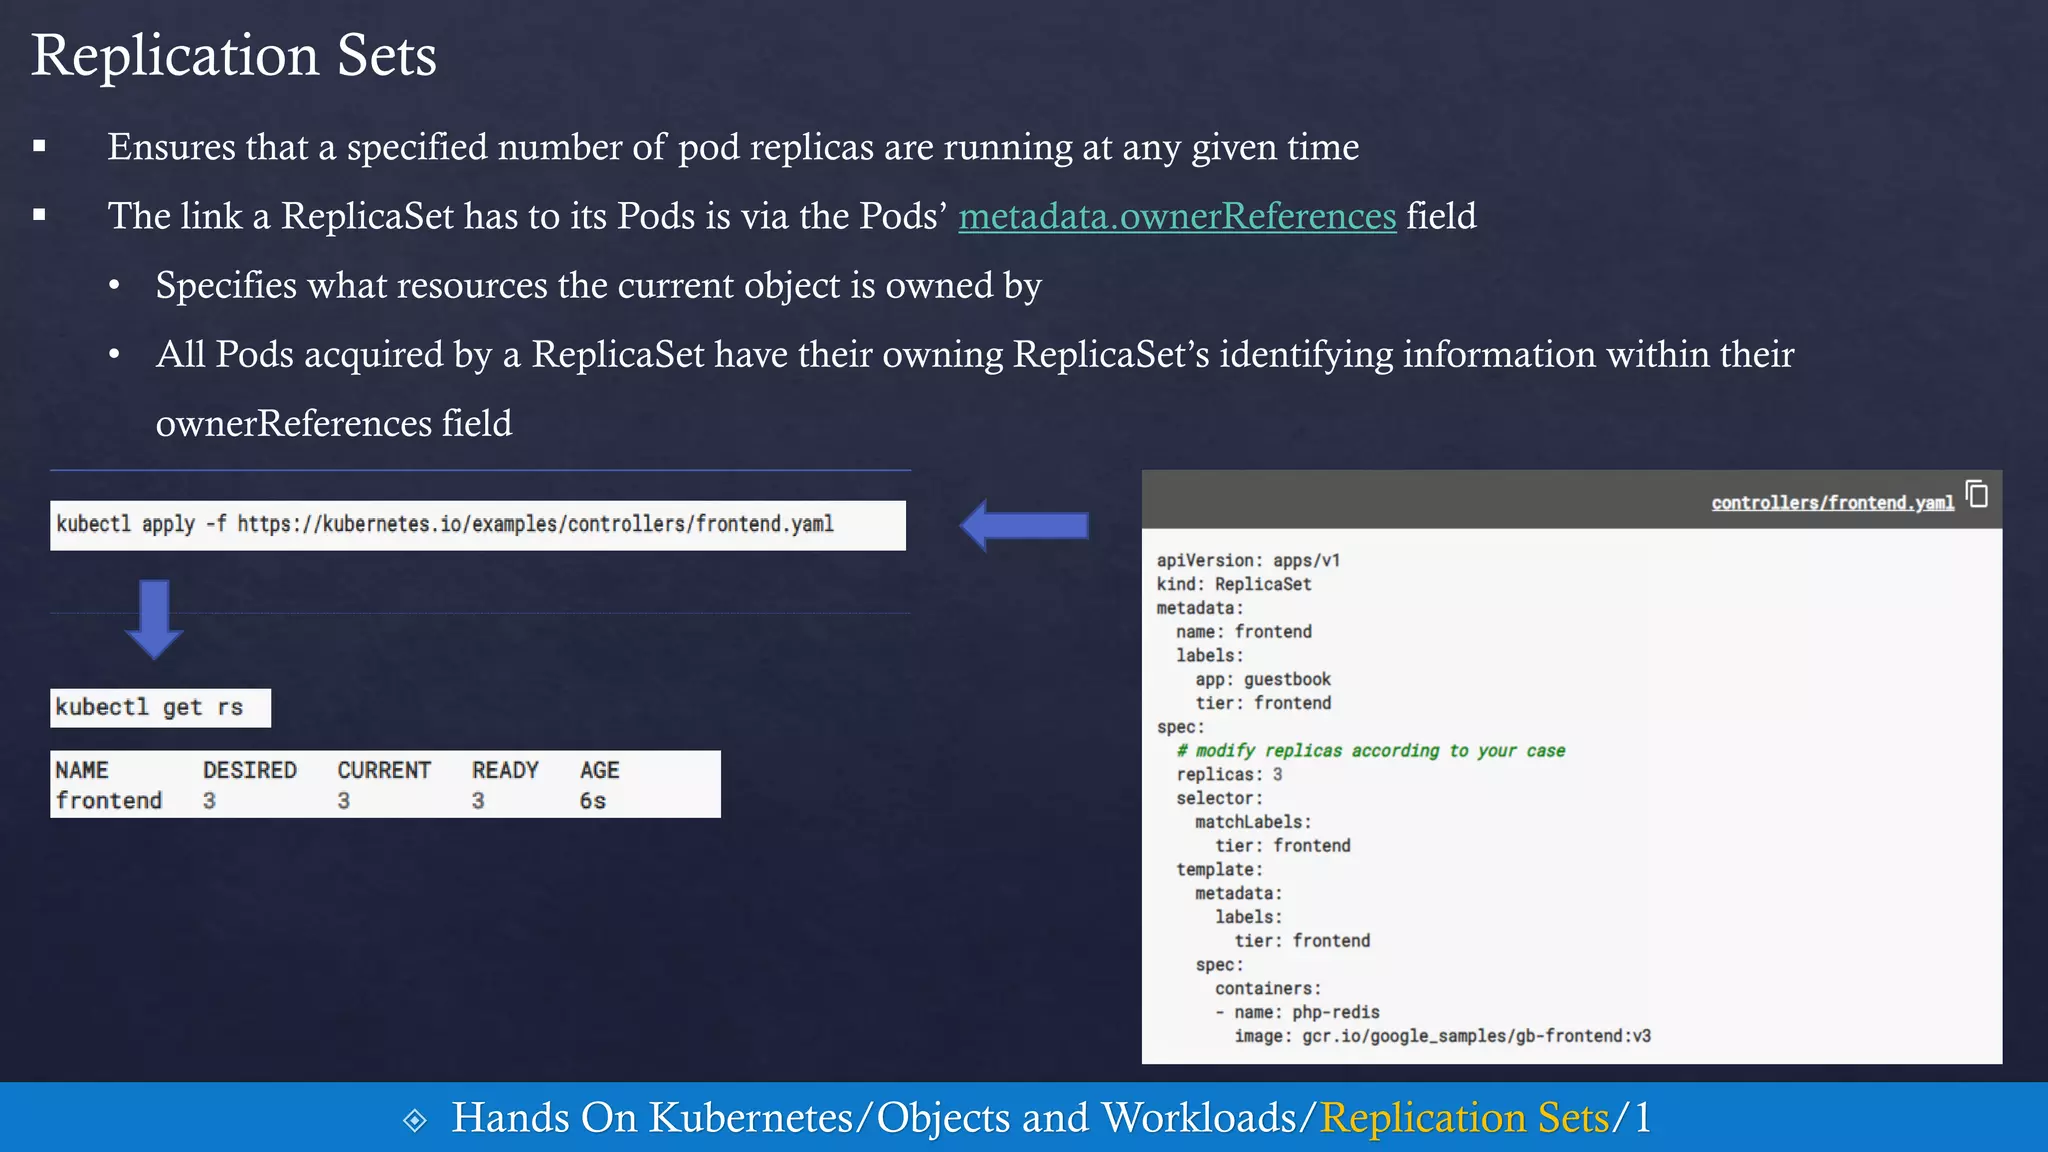Click 'kind: ReplicaSet' YAML line
Screen dimensions: 2048x1152
pyautogui.click(x=1234, y=584)
